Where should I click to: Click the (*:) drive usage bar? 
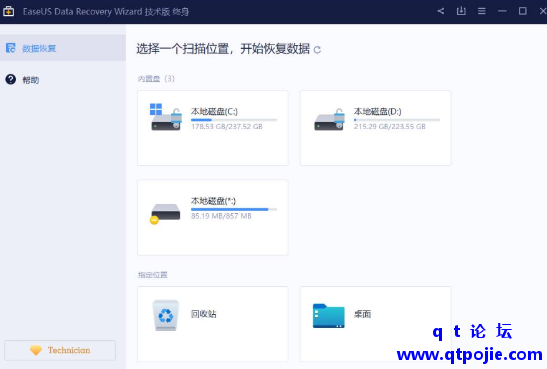(234, 210)
